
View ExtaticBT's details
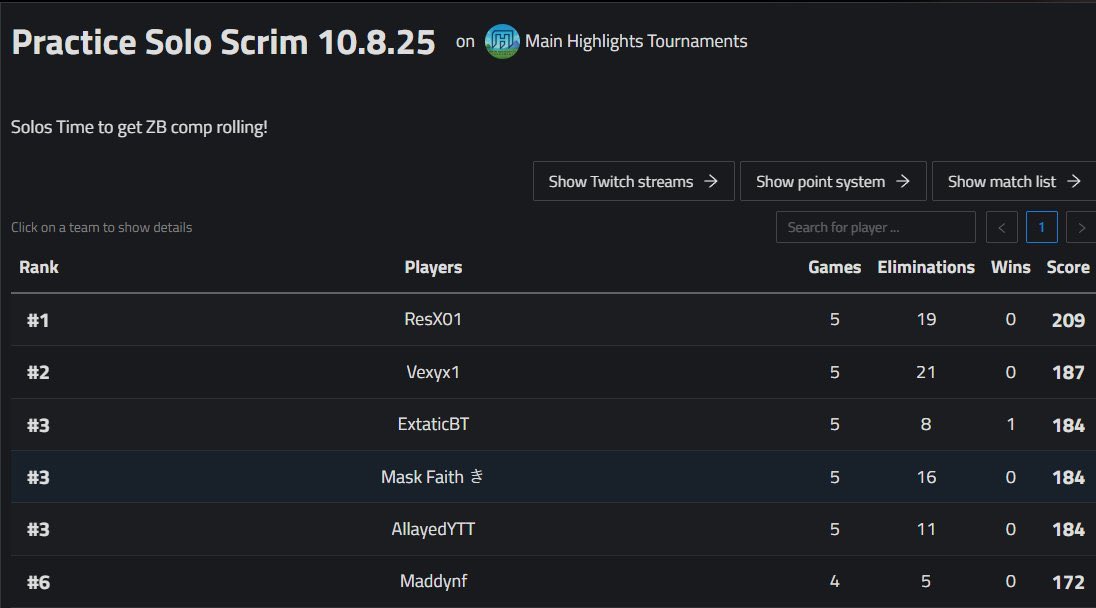(433, 423)
